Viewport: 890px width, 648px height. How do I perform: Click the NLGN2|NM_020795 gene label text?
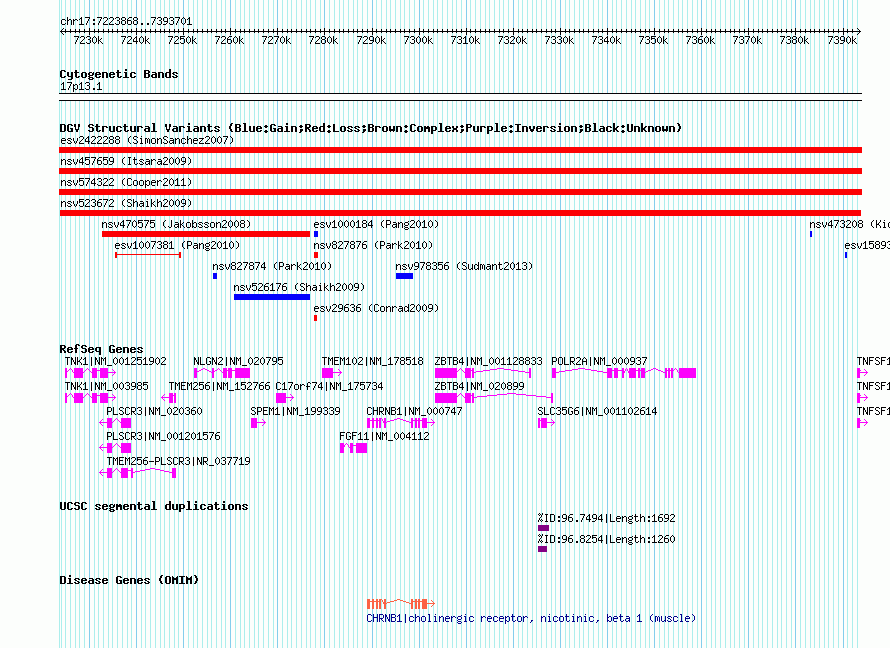coord(238,361)
